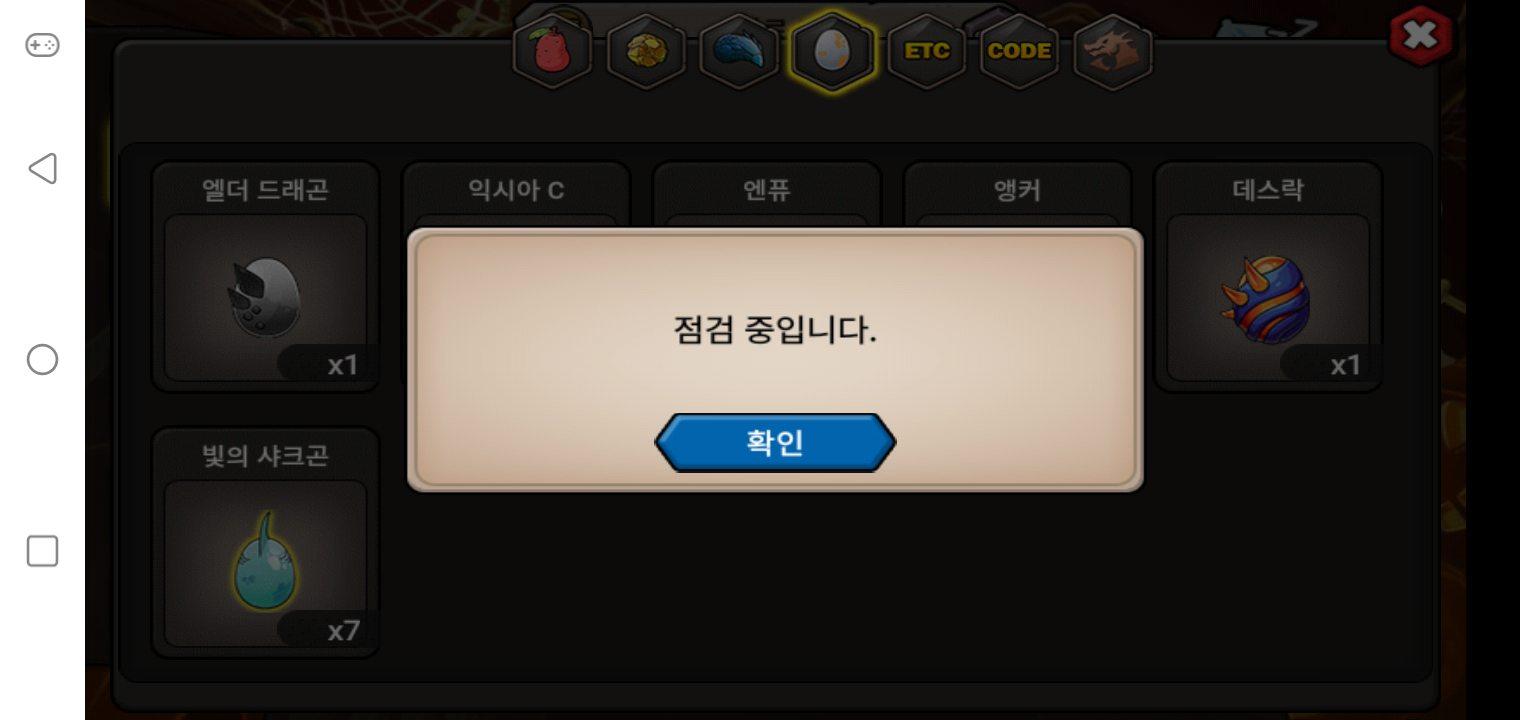The height and width of the screenshot is (720, 1520).
Task: Open the dragon head icon tab
Action: (1113, 51)
